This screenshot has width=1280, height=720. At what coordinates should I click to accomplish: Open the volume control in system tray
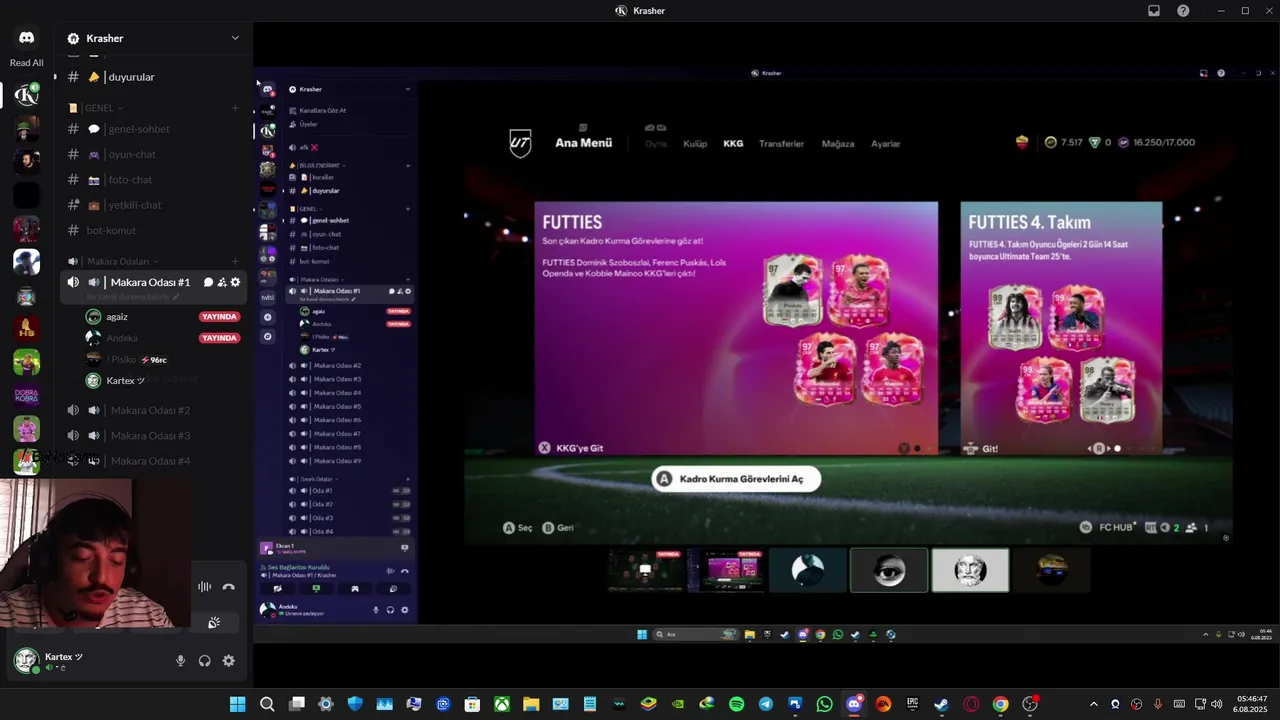pos(1216,704)
